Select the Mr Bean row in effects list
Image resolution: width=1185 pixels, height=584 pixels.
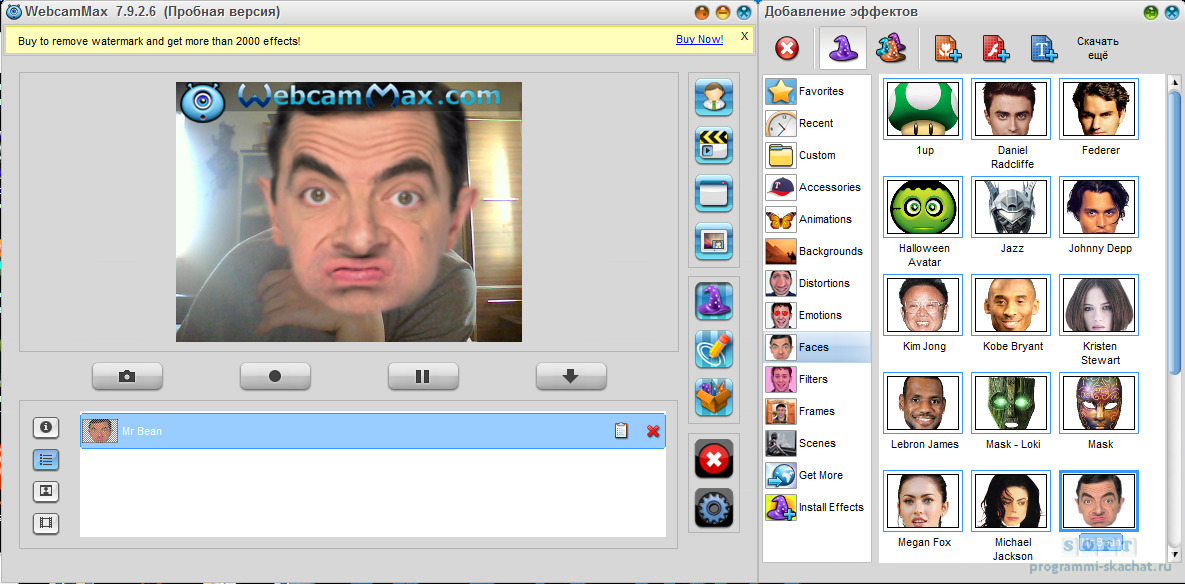[x=373, y=431]
